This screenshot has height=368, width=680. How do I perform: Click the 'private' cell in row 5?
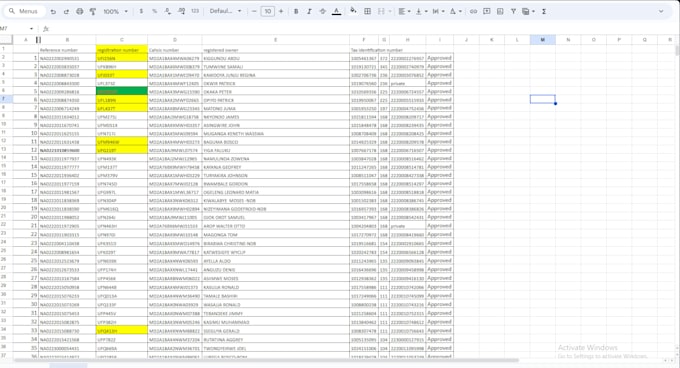(x=407, y=83)
